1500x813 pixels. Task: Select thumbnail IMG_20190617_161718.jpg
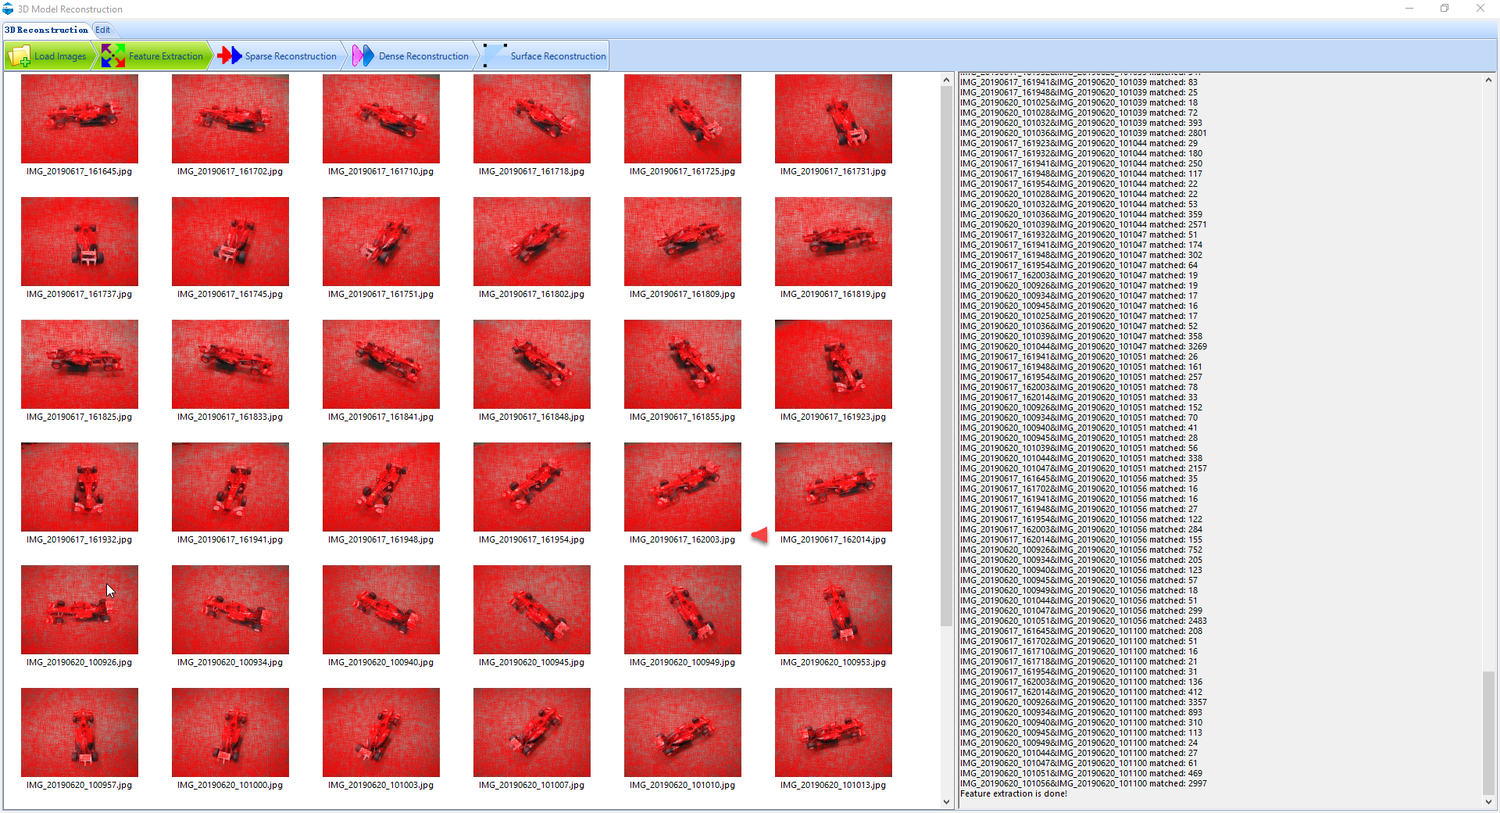point(532,119)
